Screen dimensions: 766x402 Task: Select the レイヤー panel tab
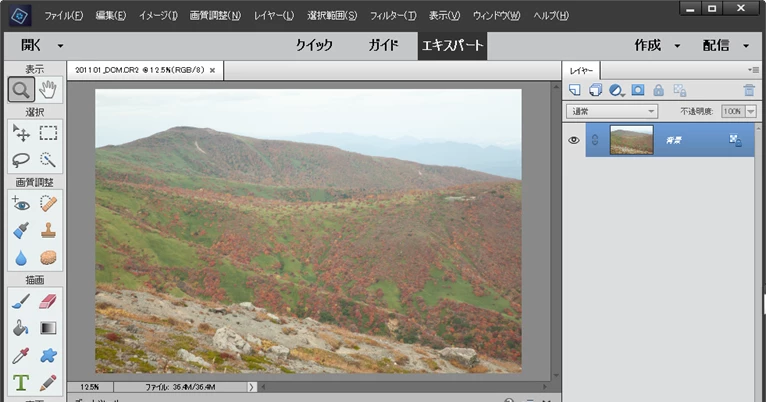[581, 71]
